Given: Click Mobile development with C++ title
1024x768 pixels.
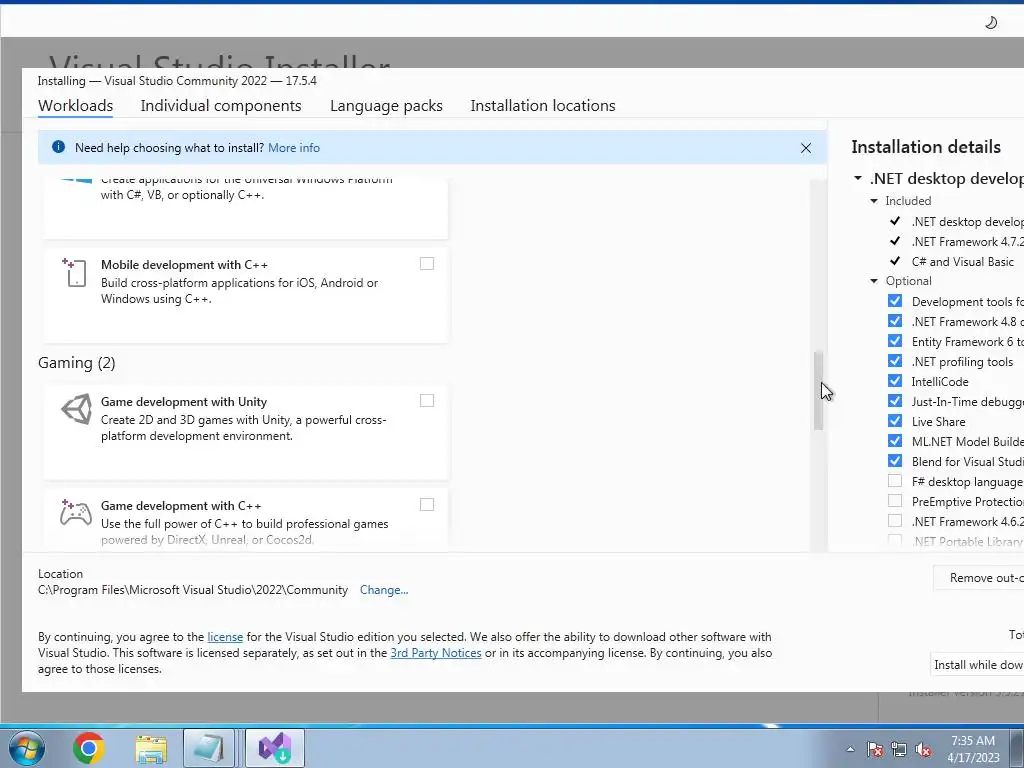Looking at the screenshot, I should (x=184, y=264).
